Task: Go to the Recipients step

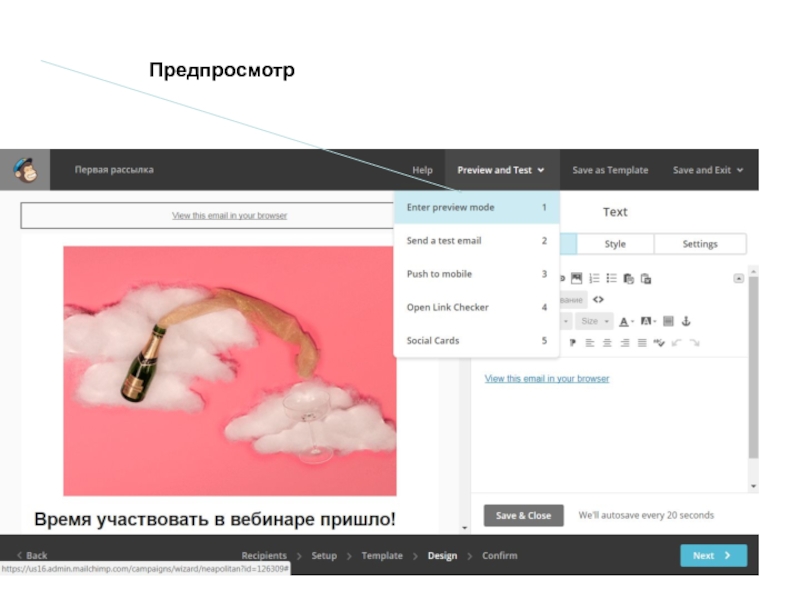Action: click(x=264, y=555)
